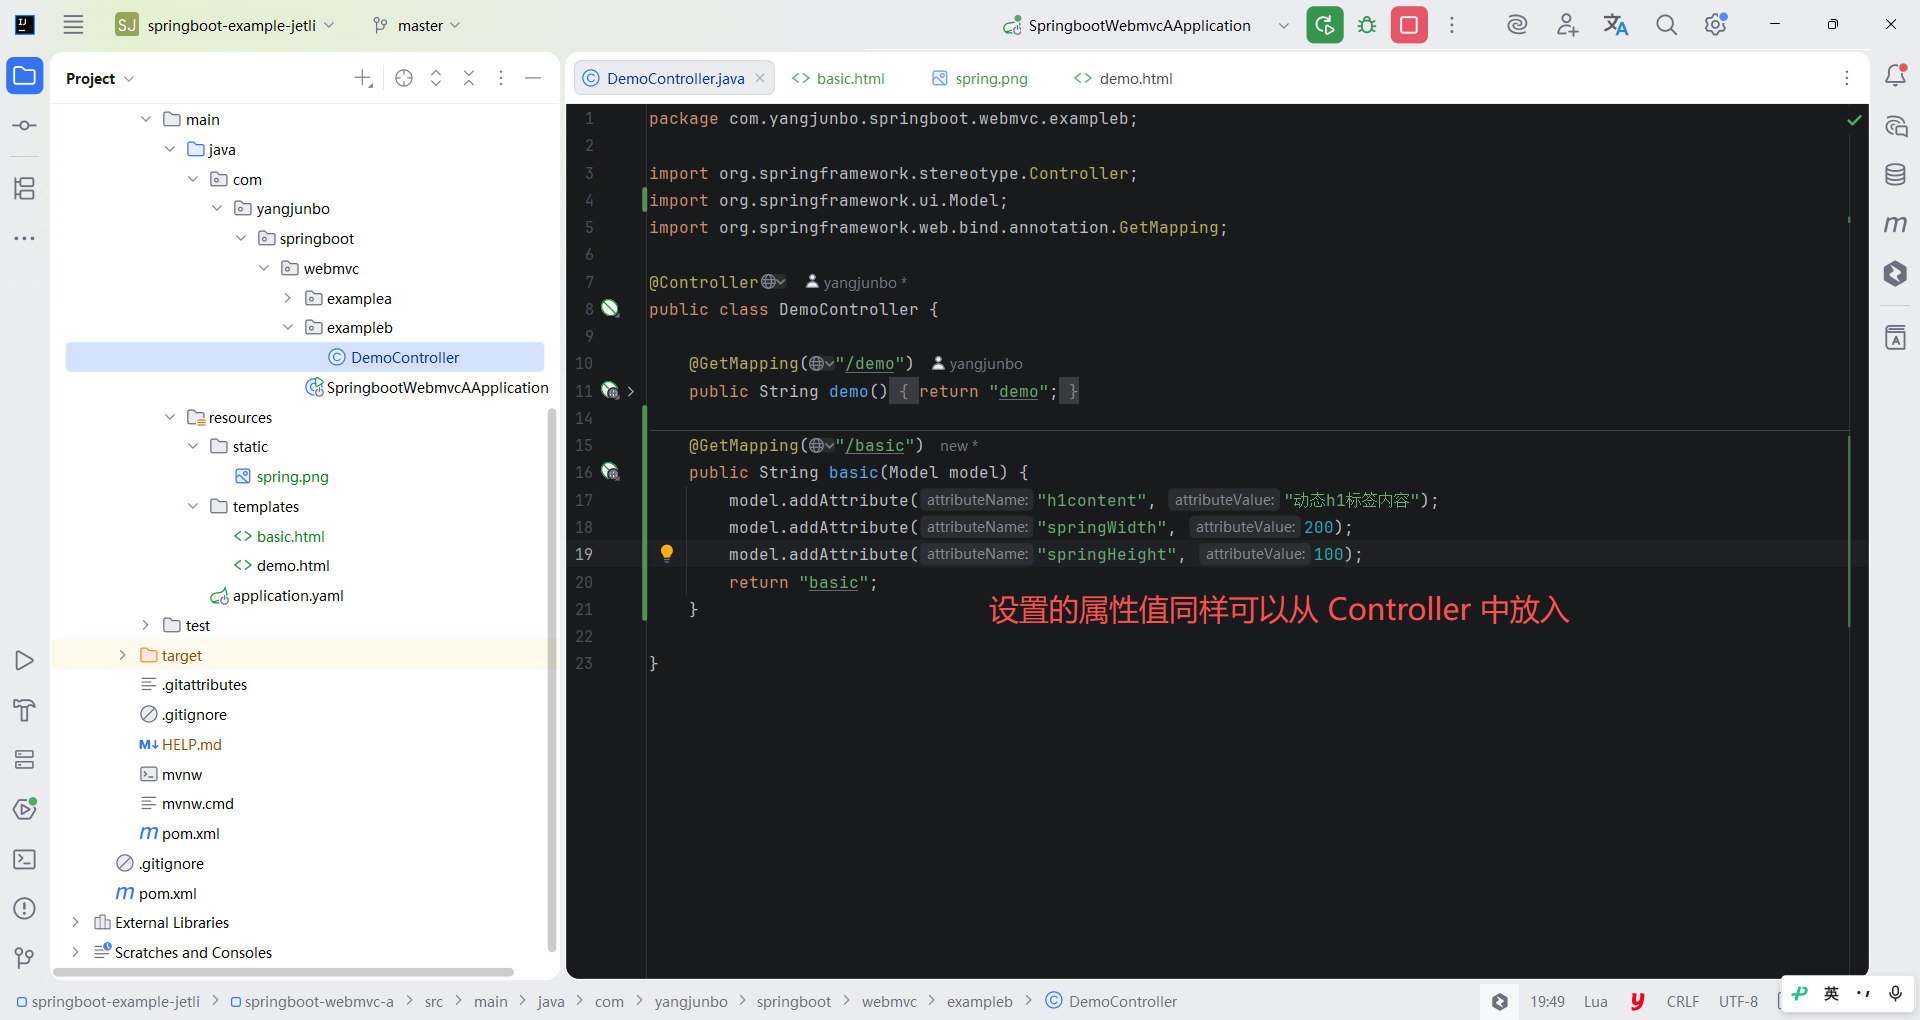Stop the running application

pyautogui.click(x=1409, y=25)
